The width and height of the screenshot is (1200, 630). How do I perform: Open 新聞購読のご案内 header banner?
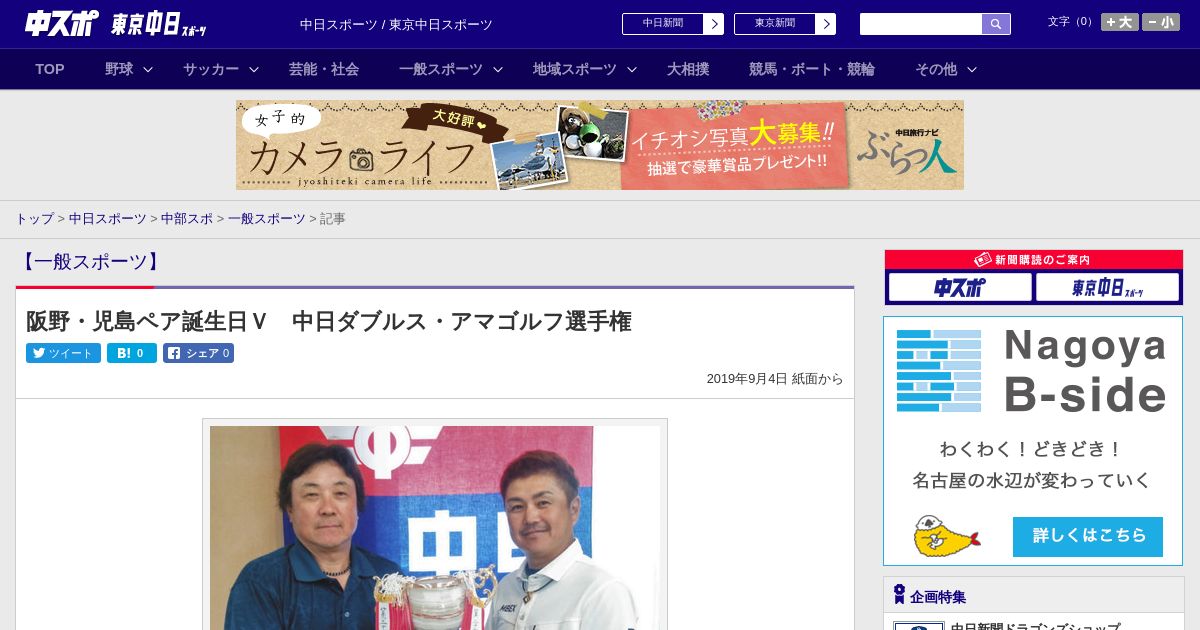(1034, 259)
